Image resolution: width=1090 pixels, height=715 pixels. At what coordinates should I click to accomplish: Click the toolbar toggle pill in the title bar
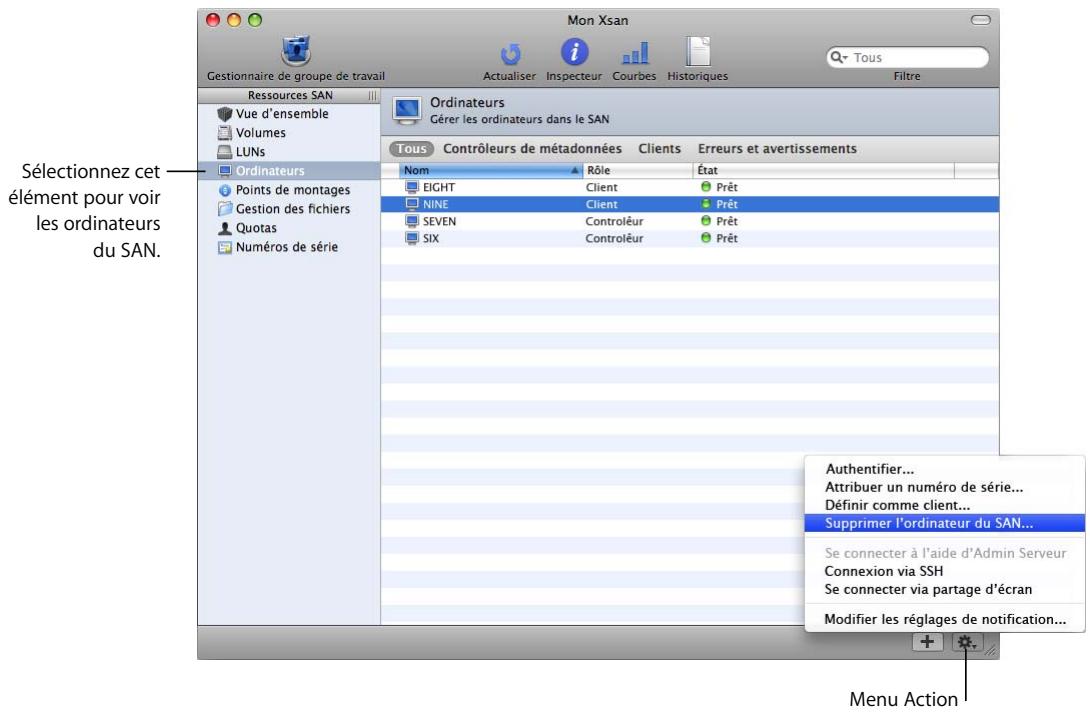(980, 19)
